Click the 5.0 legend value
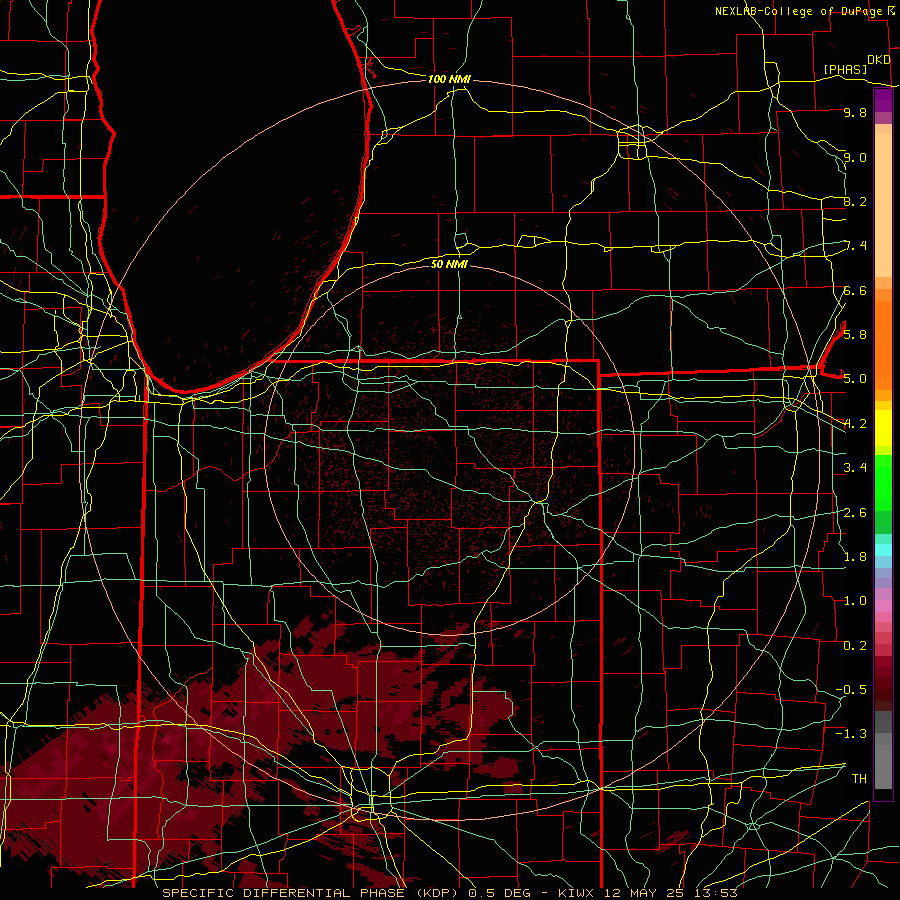The width and height of the screenshot is (900, 900). [x=855, y=379]
